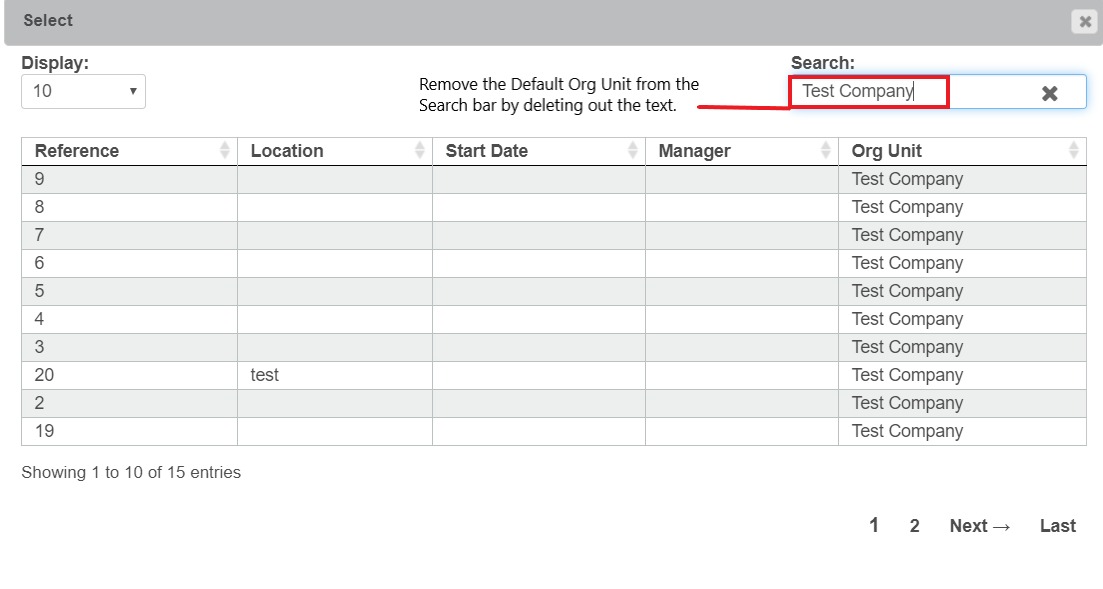
Task: Select current page 1 in pagination
Action: [874, 526]
